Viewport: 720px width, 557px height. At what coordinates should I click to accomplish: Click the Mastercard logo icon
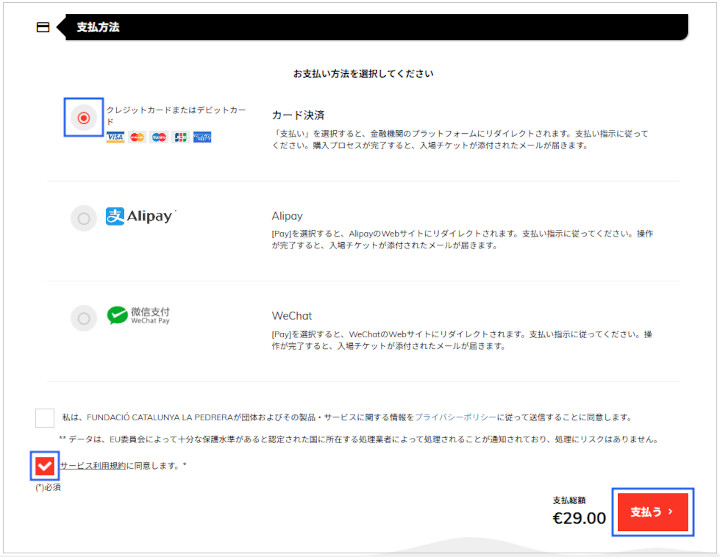[x=137, y=137]
